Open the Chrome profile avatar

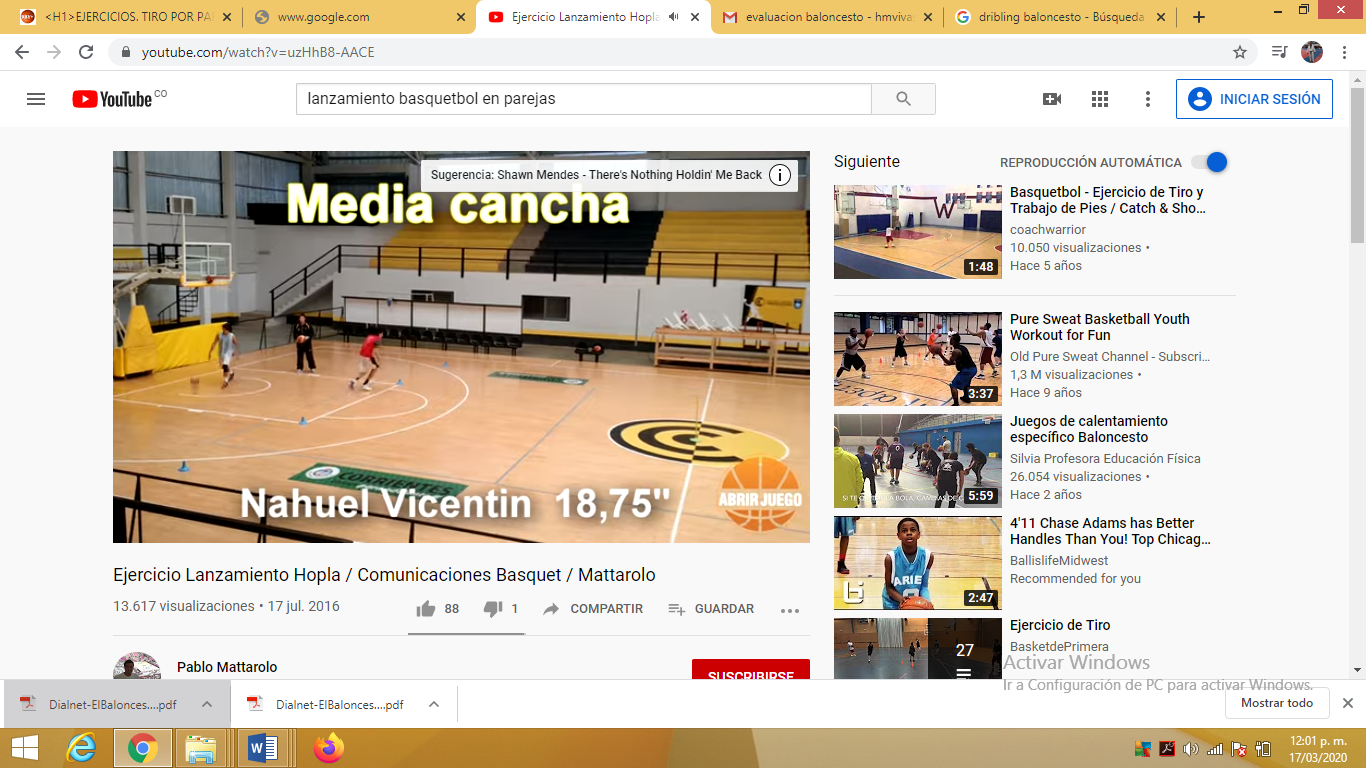click(x=1311, y=52)
